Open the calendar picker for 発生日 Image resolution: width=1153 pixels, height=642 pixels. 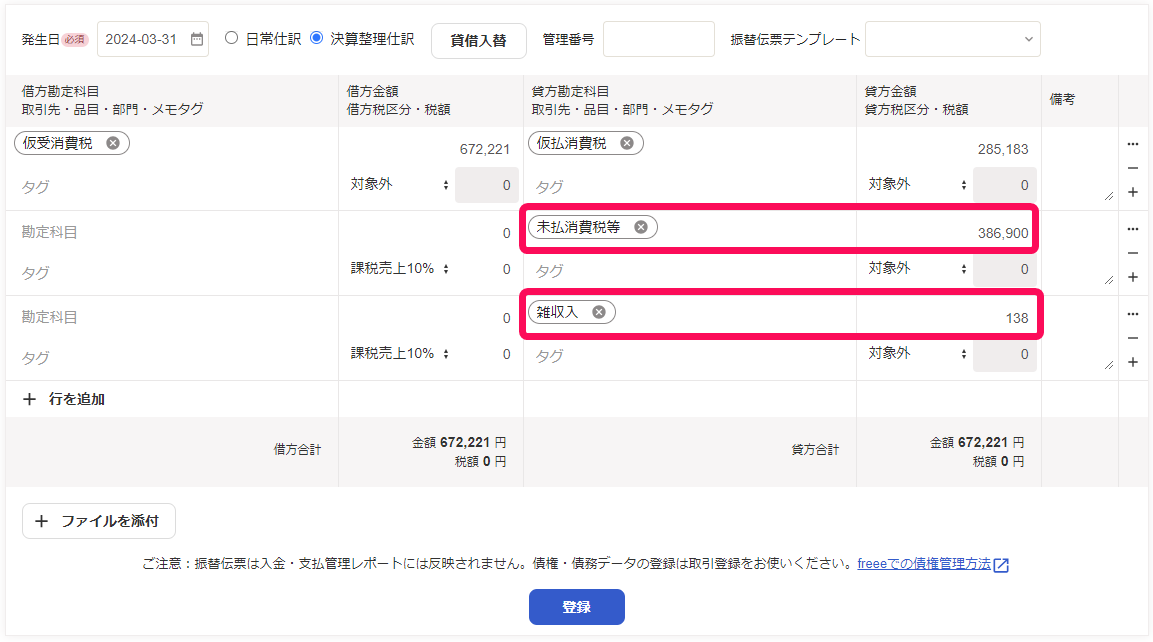[x=196, y=40]
